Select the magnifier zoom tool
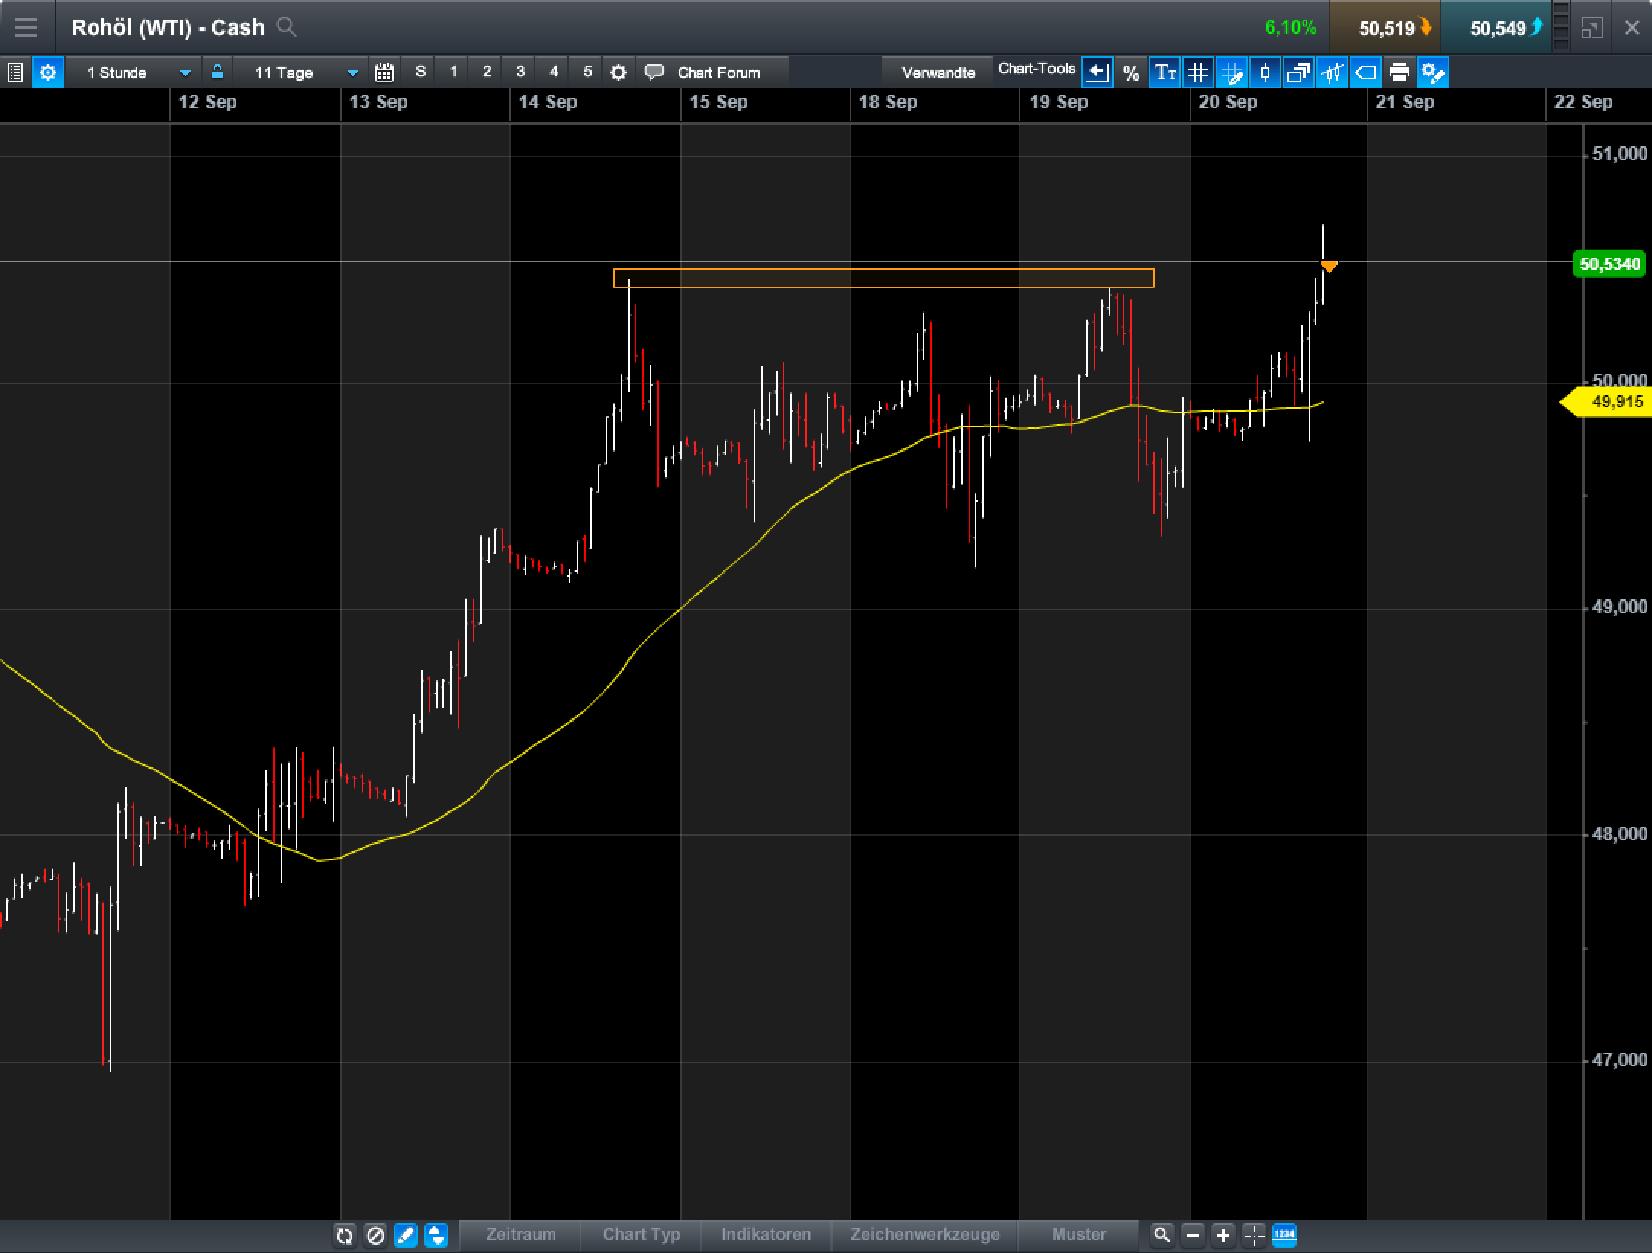1652x1253 pixels. click(x=1162, y=1235)
